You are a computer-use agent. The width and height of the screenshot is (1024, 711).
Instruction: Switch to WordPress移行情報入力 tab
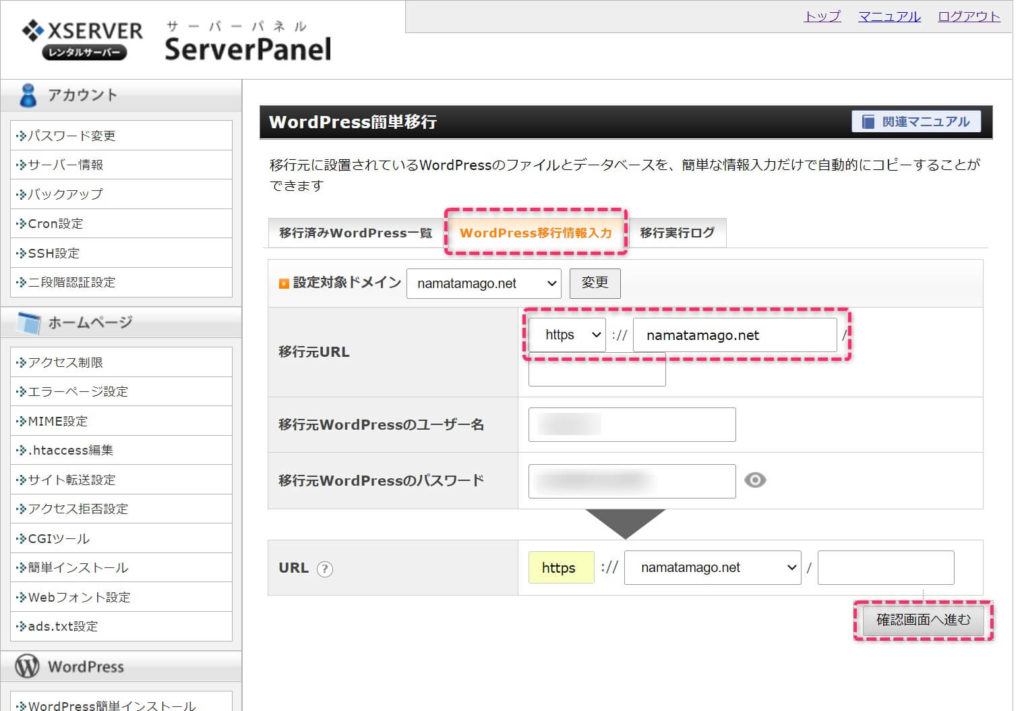(x=536, y=233)
